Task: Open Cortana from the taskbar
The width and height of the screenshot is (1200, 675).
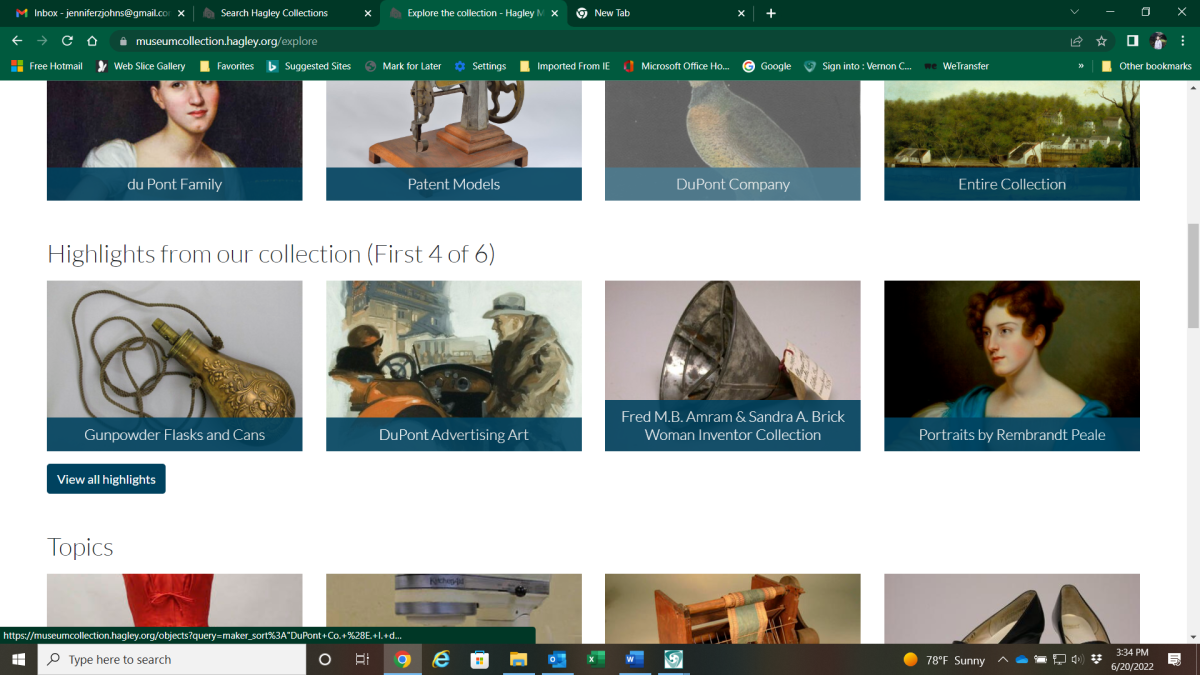Action: click(x=324, y=659)
